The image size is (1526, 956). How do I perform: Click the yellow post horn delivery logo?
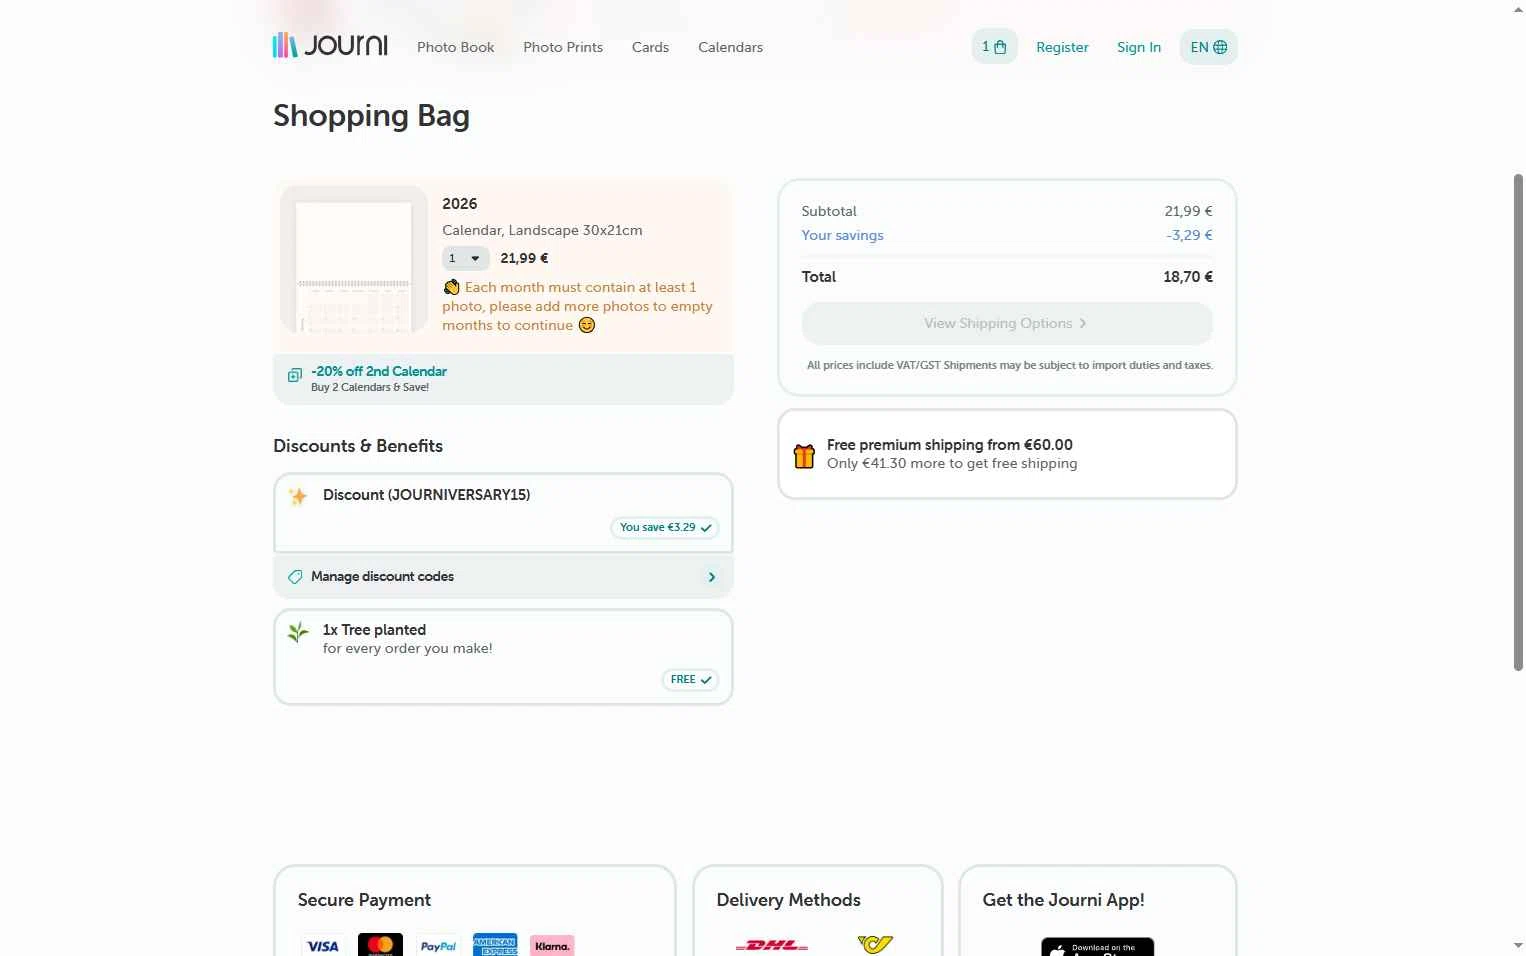(x=875, y=944)
